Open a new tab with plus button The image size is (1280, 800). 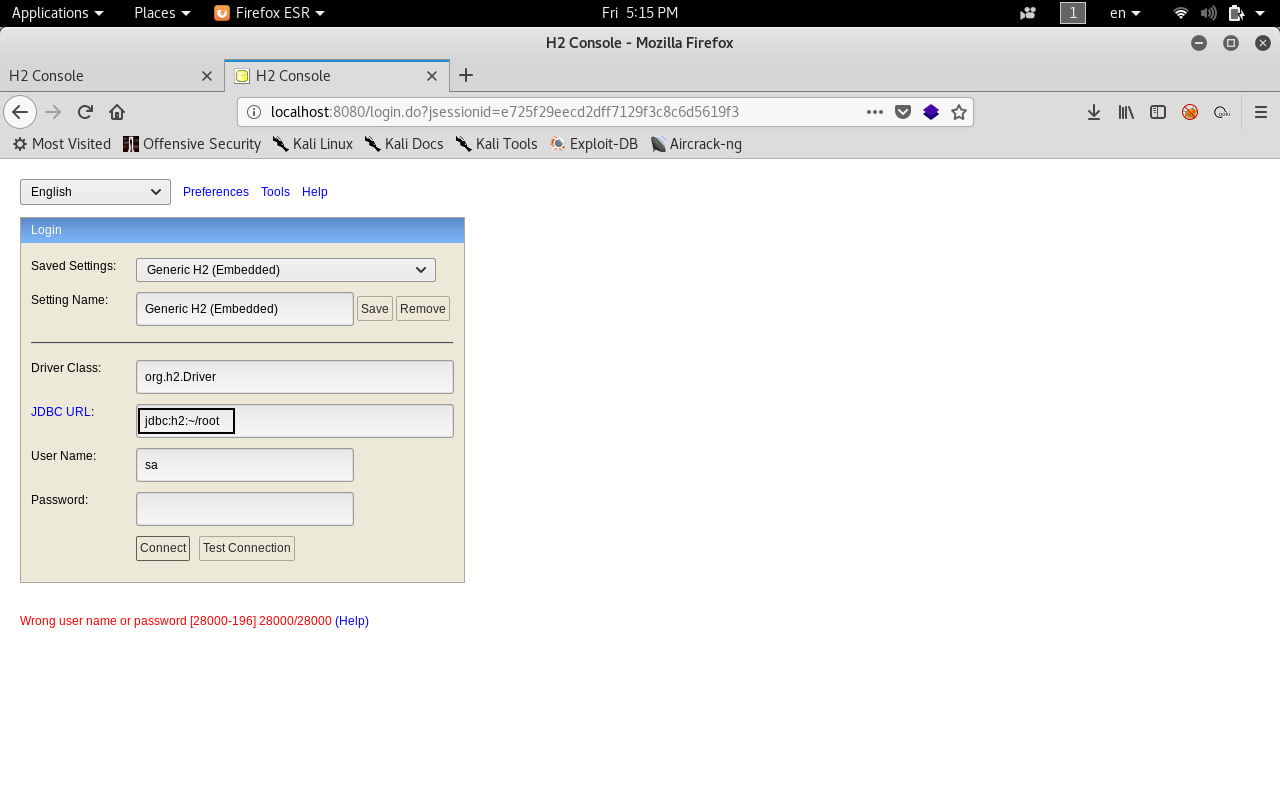[x=466, y=76]
